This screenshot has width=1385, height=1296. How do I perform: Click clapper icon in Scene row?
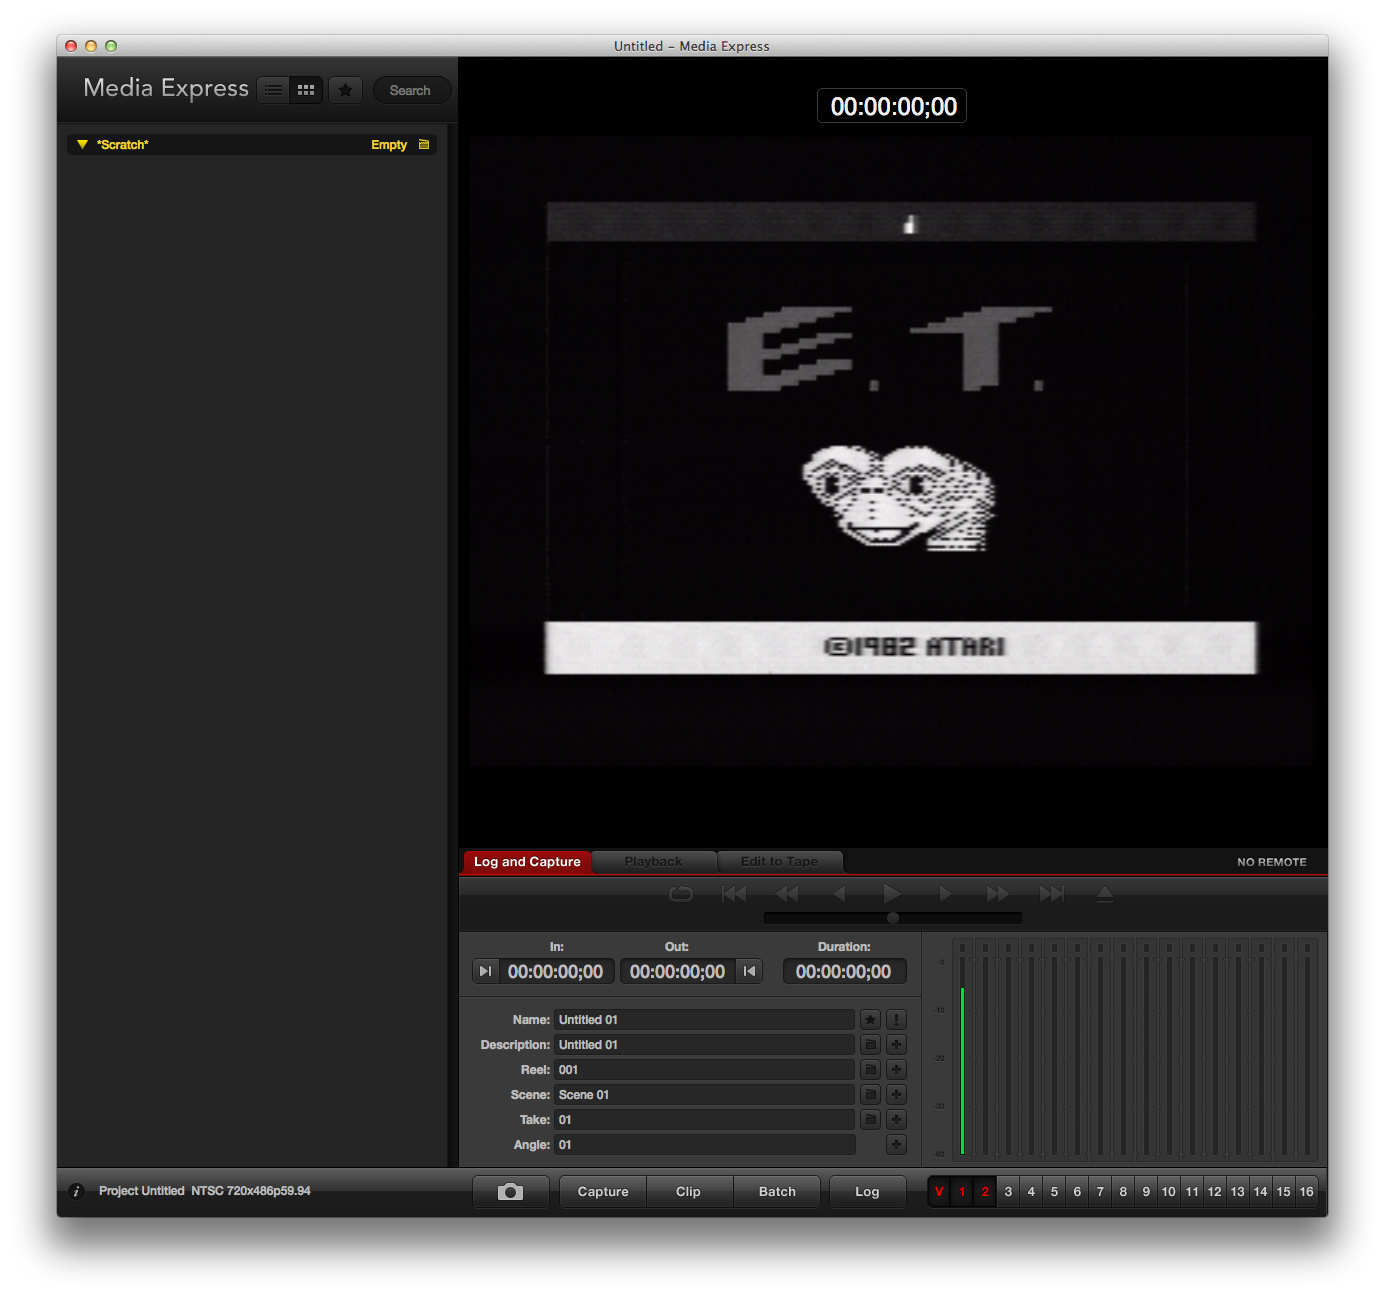pyautogui.click(x=871, y=1095)
